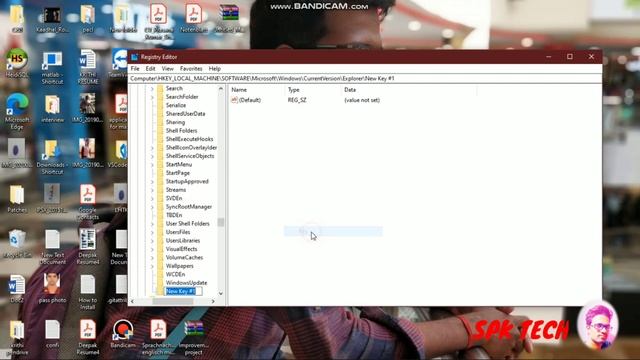The width and height of the screenshot is (640, 360).
Task: Select the Shell Folders key
Action: click(x=181, y=131)
